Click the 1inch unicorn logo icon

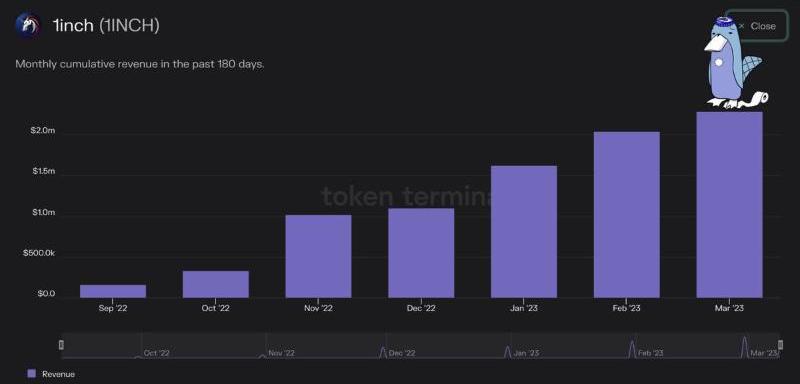[x=28, y=25]
